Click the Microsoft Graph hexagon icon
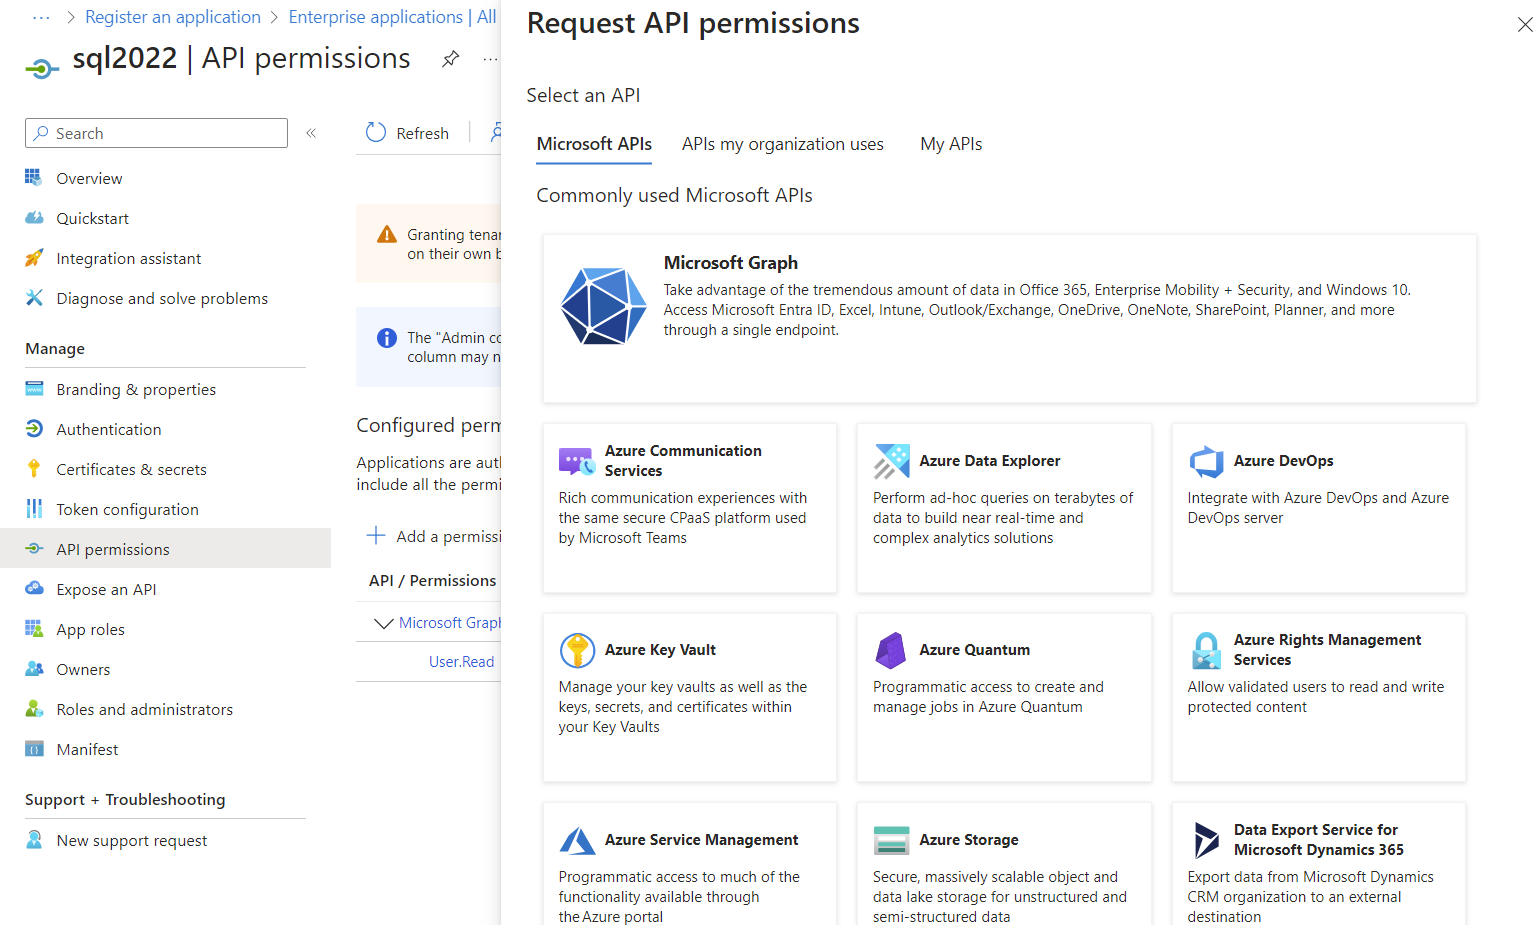1539x925 pixels. (x=604, y=306)
